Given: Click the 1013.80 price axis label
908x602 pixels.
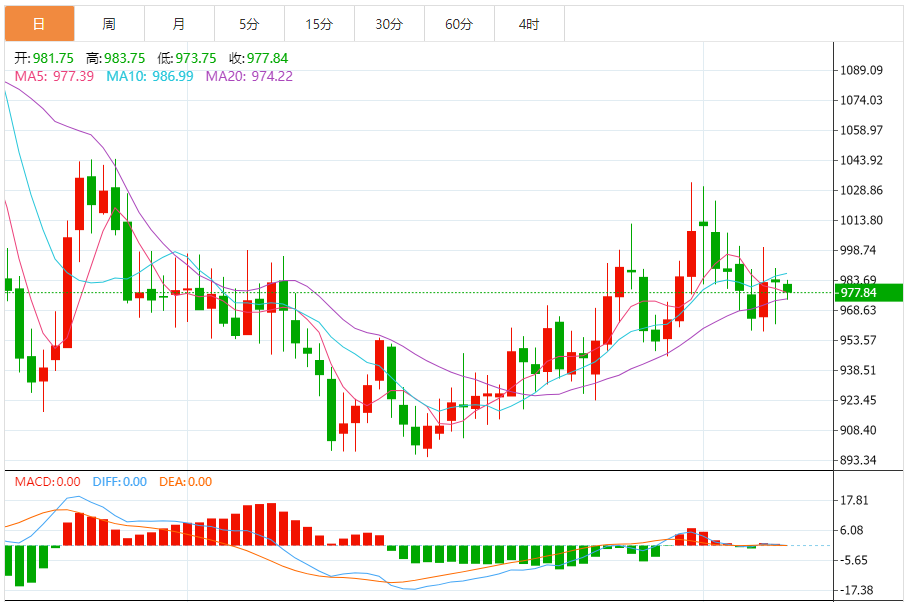Looking at the screenshot, I should (x=862, y=221).
